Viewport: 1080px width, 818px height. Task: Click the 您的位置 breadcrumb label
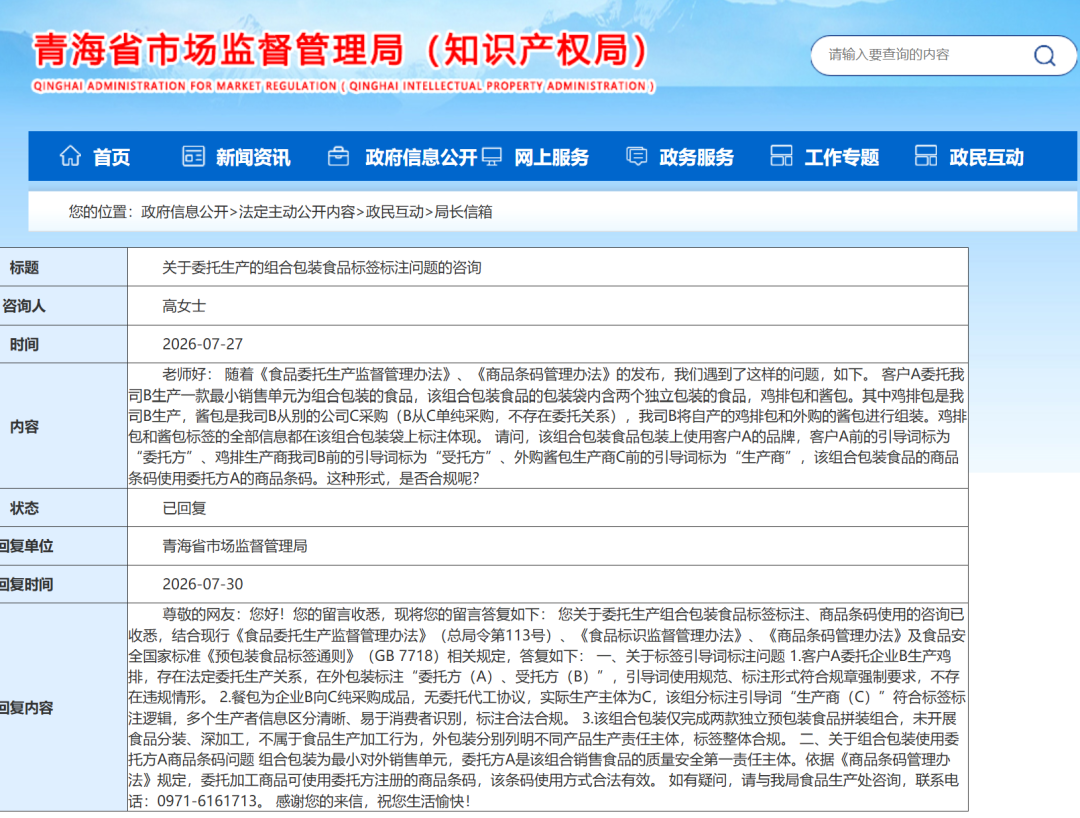pyautogui.click(x=100, y=212)
